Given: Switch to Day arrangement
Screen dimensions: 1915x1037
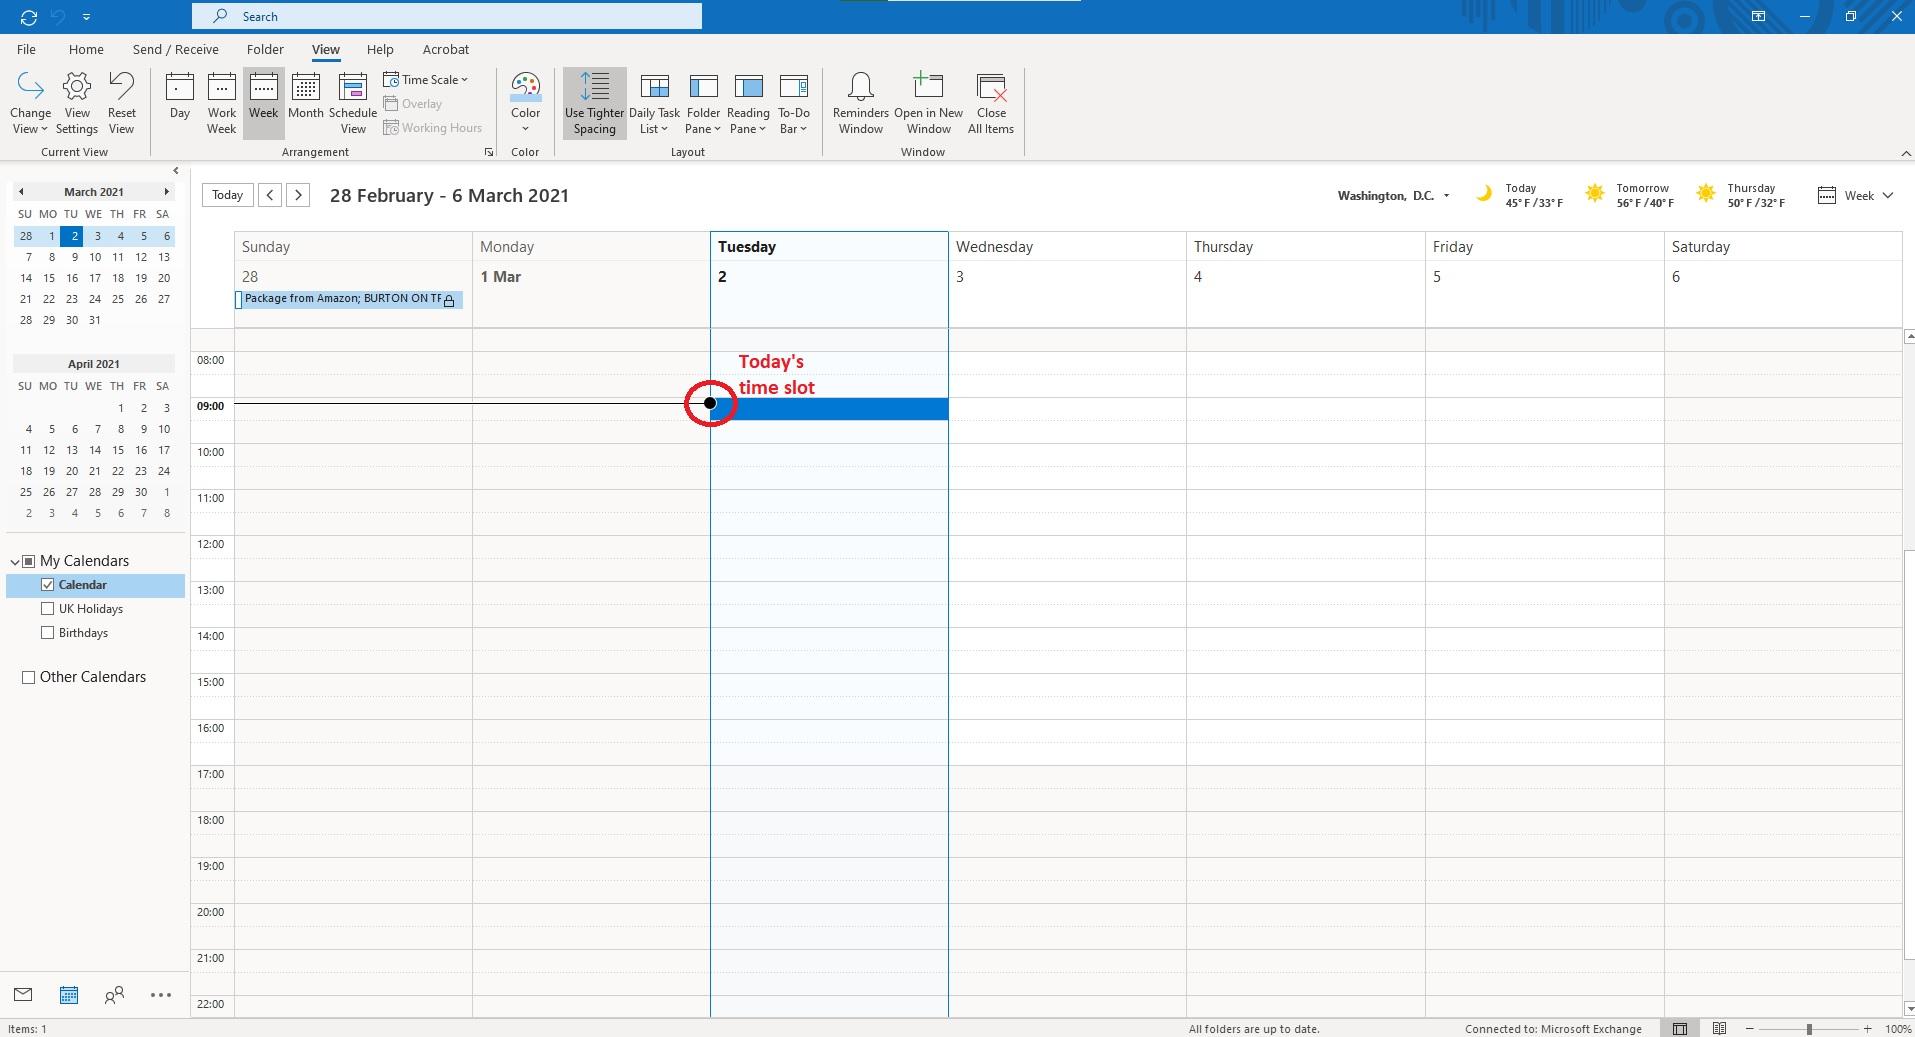Looking at the screenshot, I should coord(180,96).
